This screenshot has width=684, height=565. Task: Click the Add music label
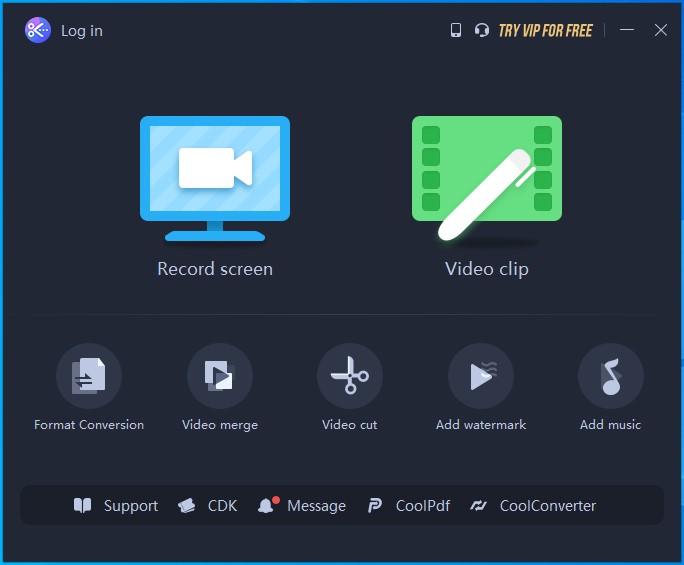[x=611, y=425]
